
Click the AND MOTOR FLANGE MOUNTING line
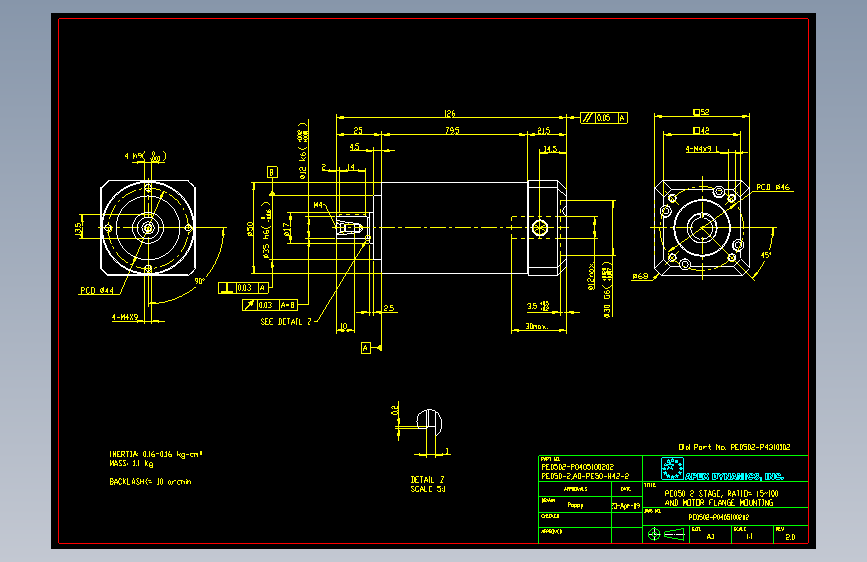(x=719, y=503)
